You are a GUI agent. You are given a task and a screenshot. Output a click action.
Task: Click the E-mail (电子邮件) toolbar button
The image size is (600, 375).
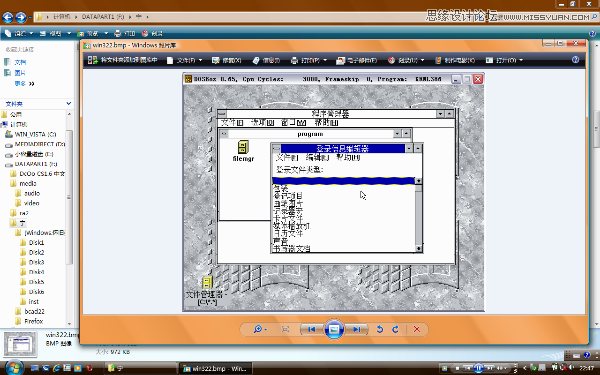(x=356, y=60)
